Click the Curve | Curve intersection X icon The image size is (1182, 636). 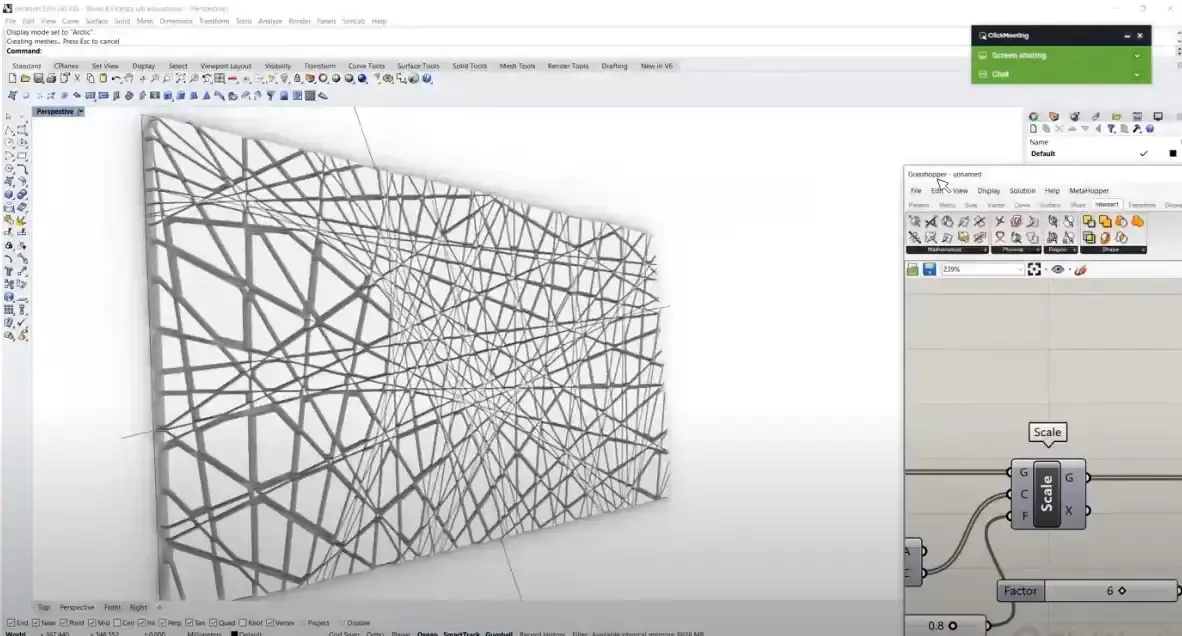click(x=1000, y=222)
